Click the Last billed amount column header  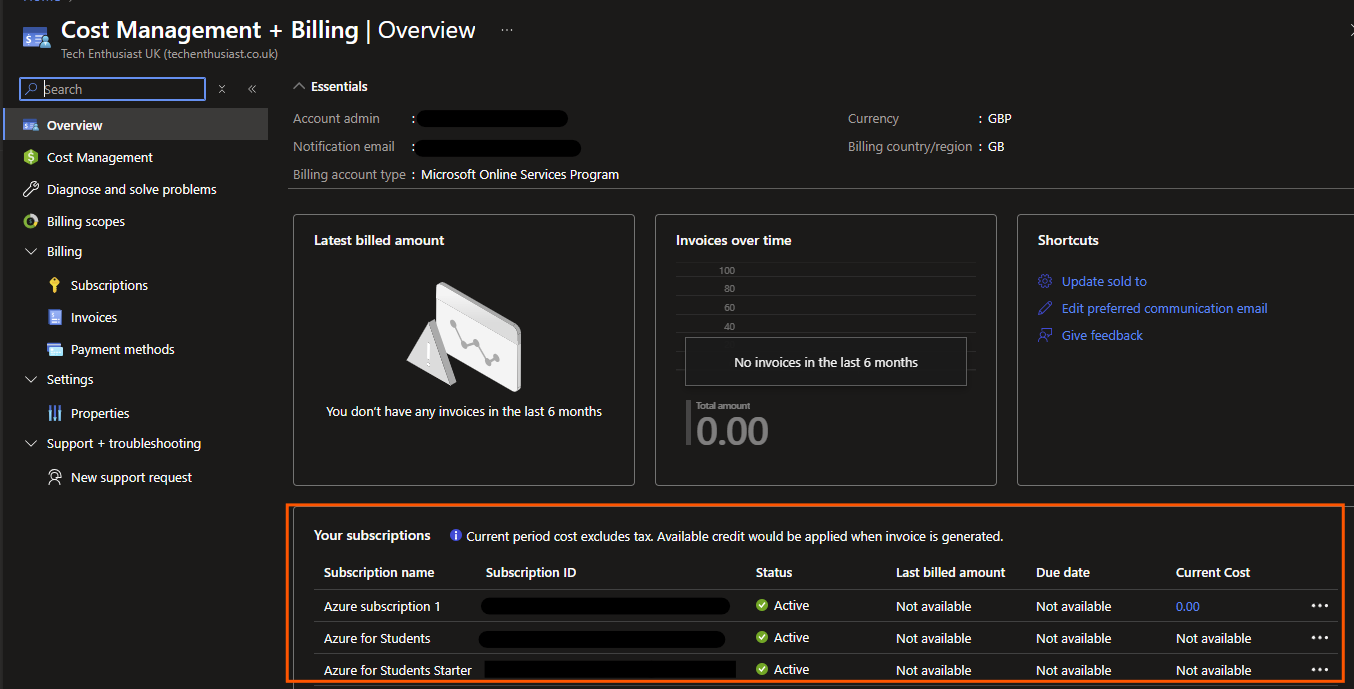951,572
